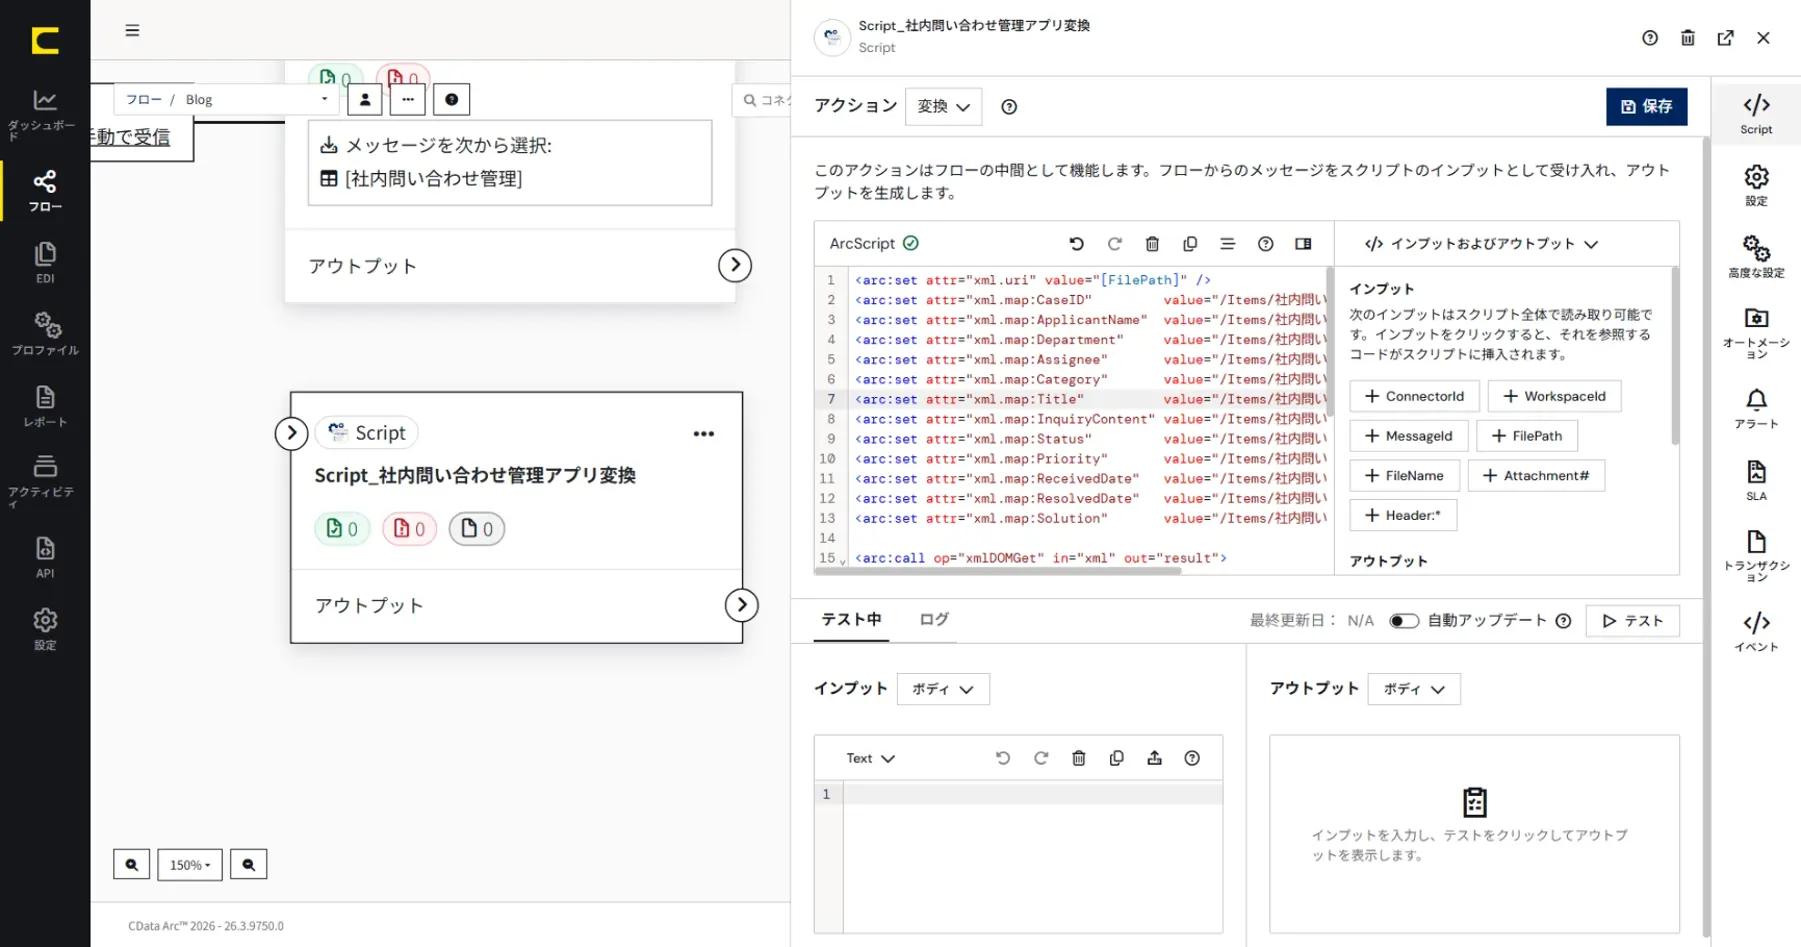1801x947 pixels.
Task: Open the Events tab in right panel
Action: [x=1756, y=631]
